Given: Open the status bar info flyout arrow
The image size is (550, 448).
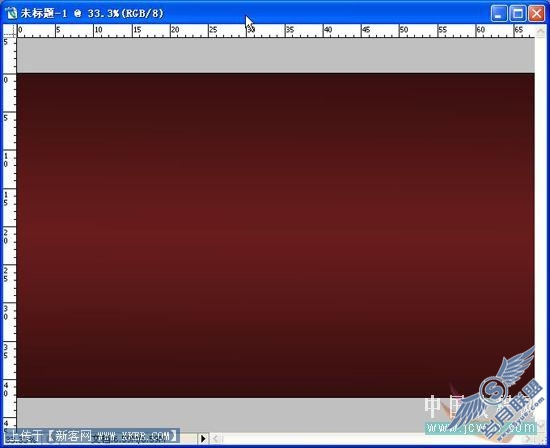Looking at the screenshot, I should coord(203,438).
